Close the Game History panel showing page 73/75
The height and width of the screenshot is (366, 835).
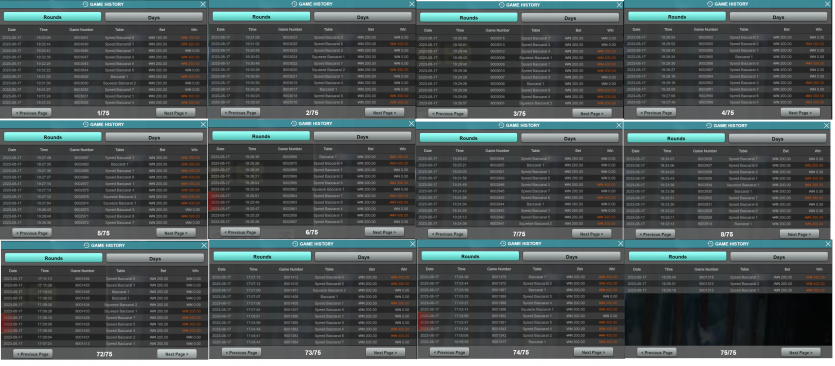(412, 244)
